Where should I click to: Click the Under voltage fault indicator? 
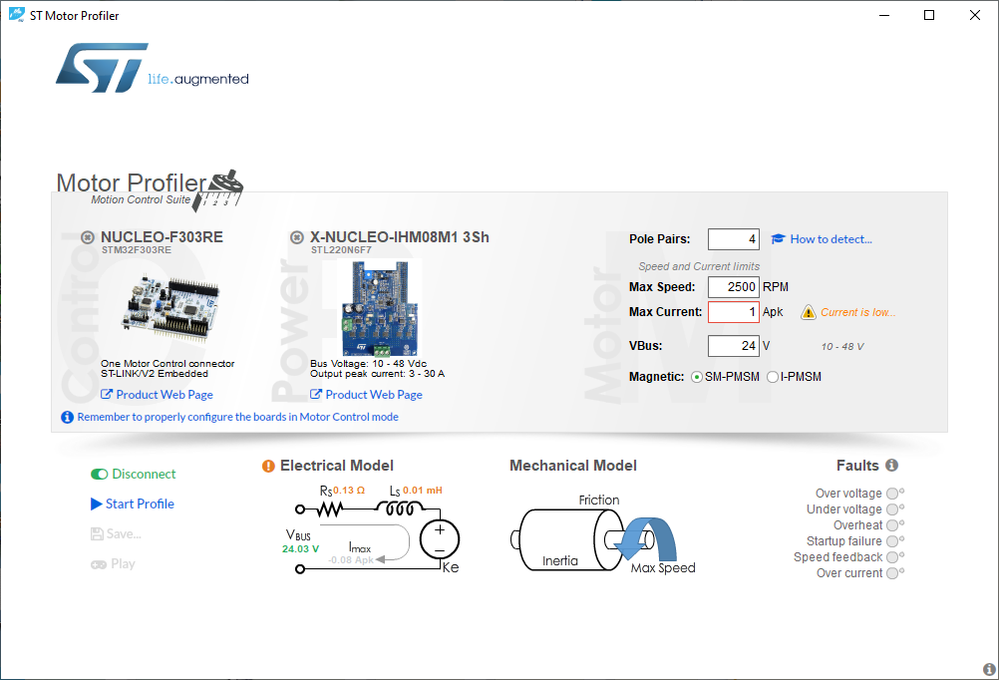[893, 510]
